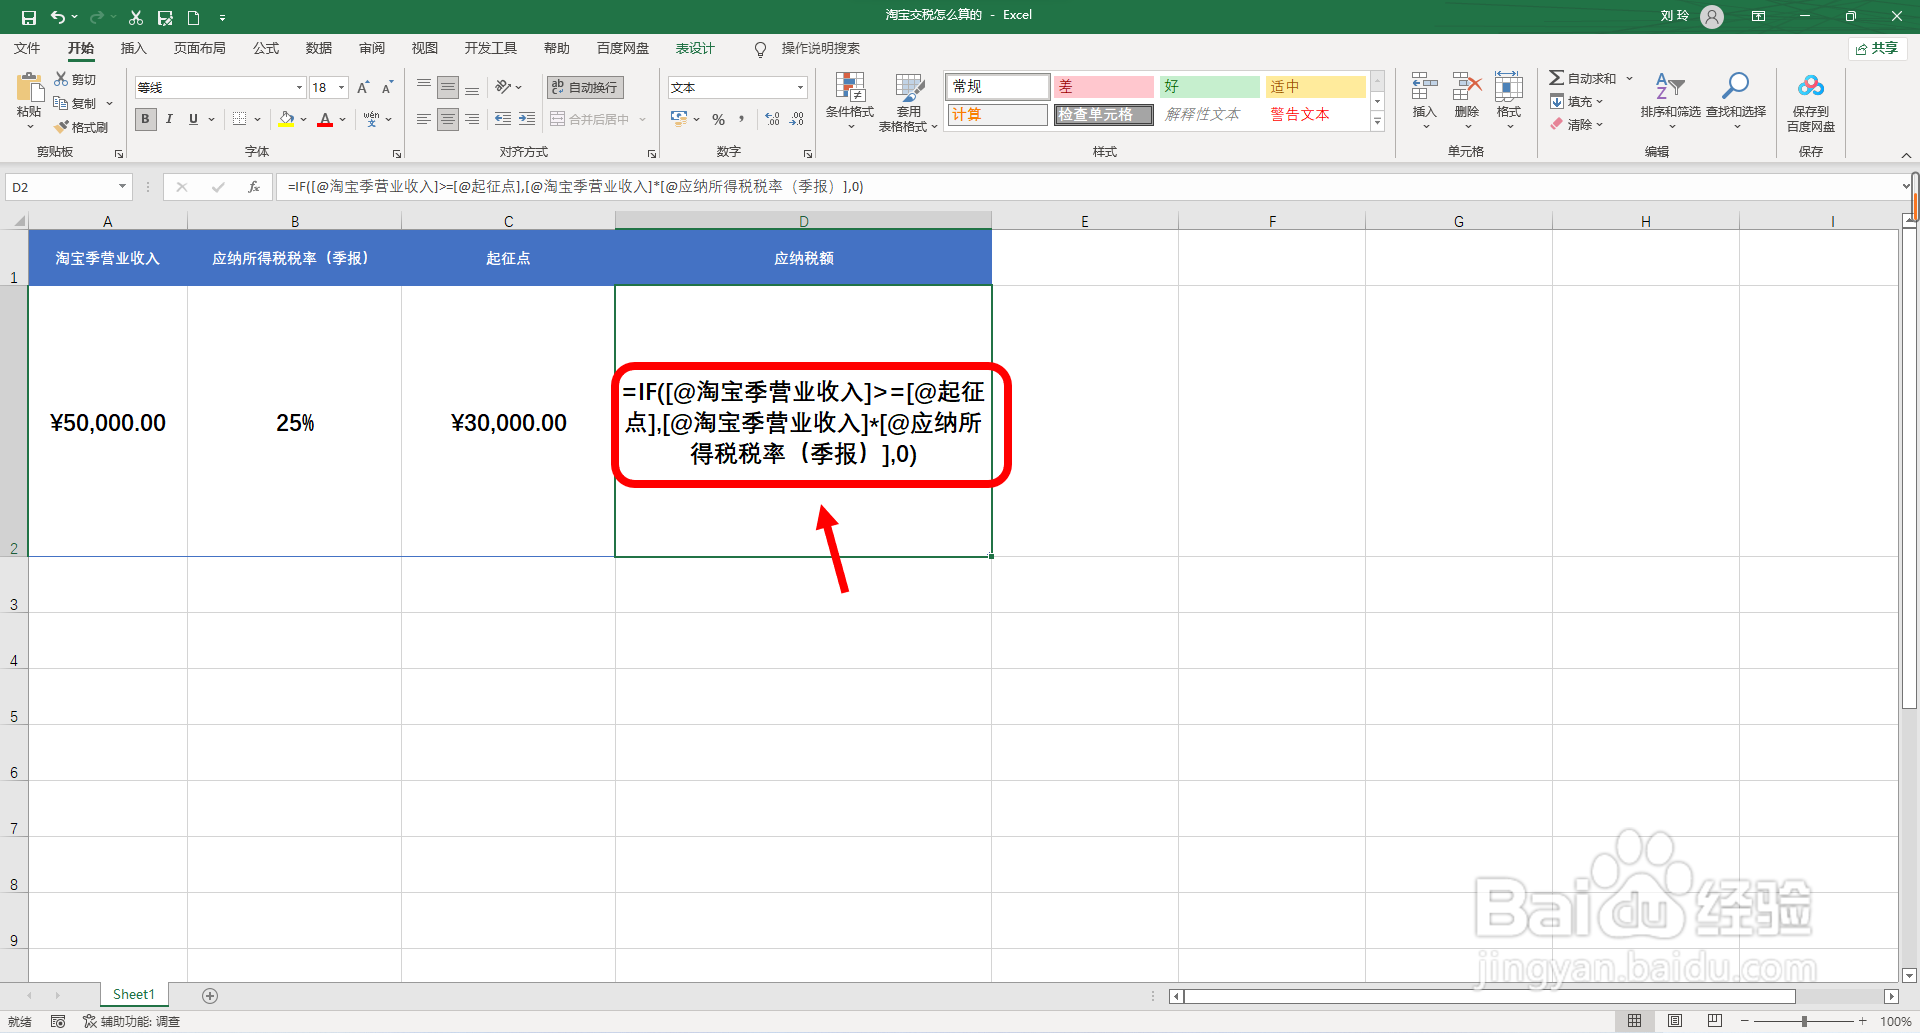Click the fill color paint bucket
The image size is (1920, 1033).
287,119
